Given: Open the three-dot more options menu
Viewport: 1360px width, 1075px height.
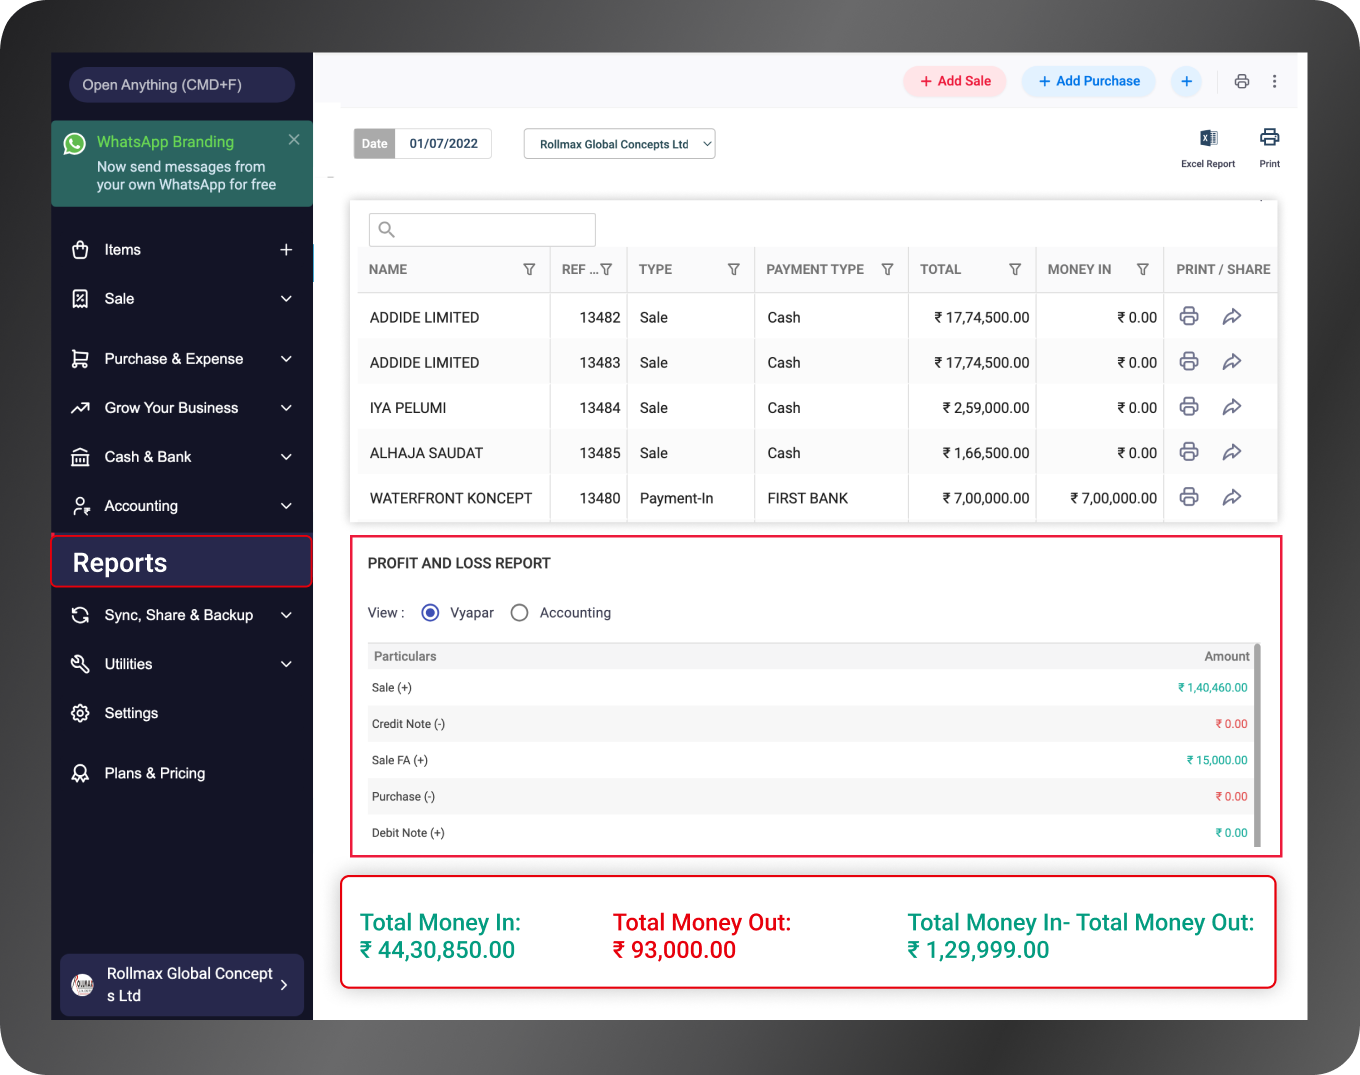Looking at the screenshot, I should (1274, 82).
